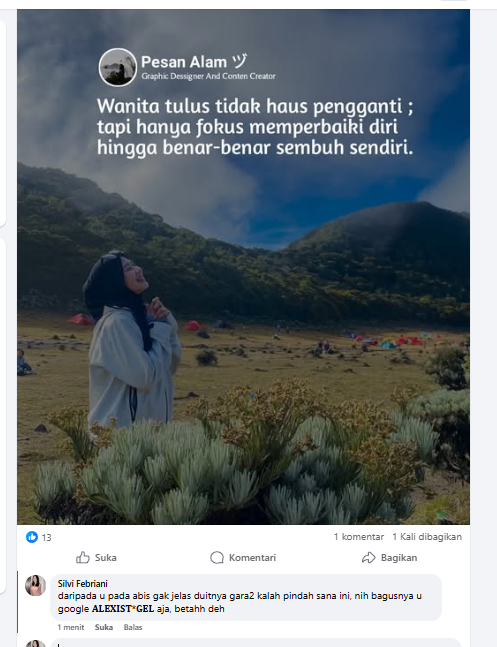Click the partially visible avatar below Silvi's comment

click(36, 643)
